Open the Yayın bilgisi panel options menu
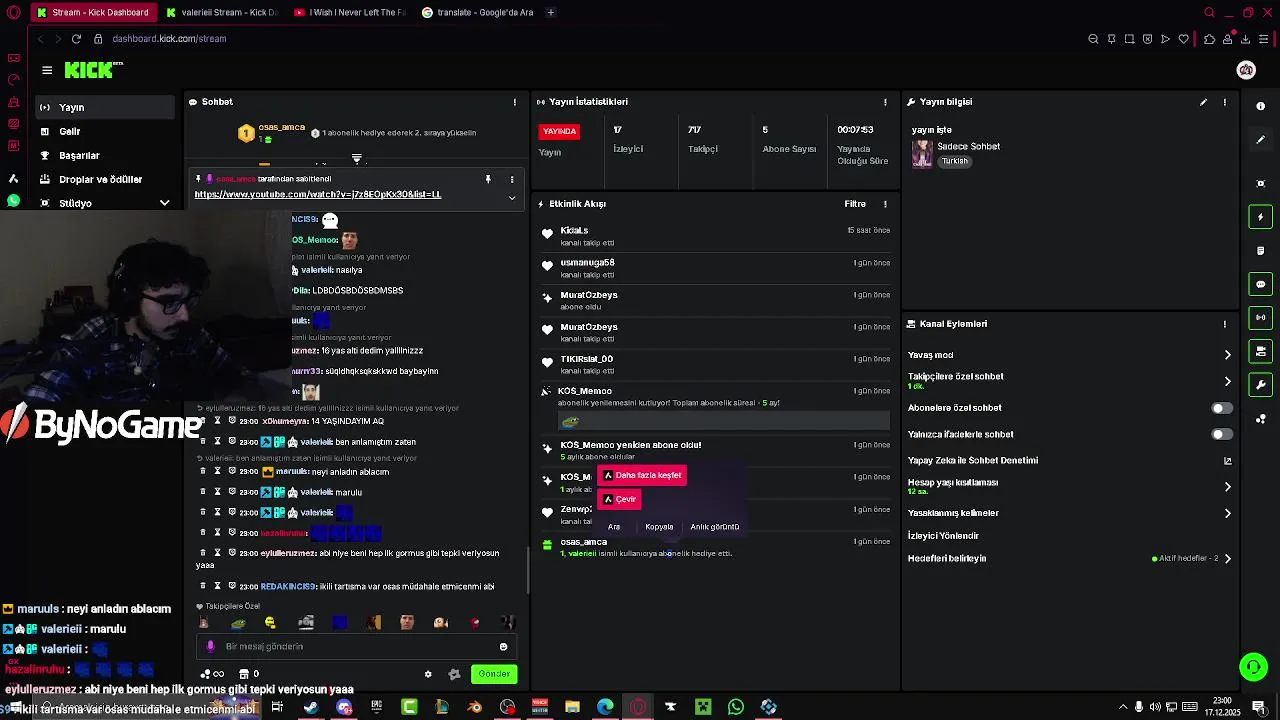This screenshot has width=1280, height=720. click(x=1224, y=102)
